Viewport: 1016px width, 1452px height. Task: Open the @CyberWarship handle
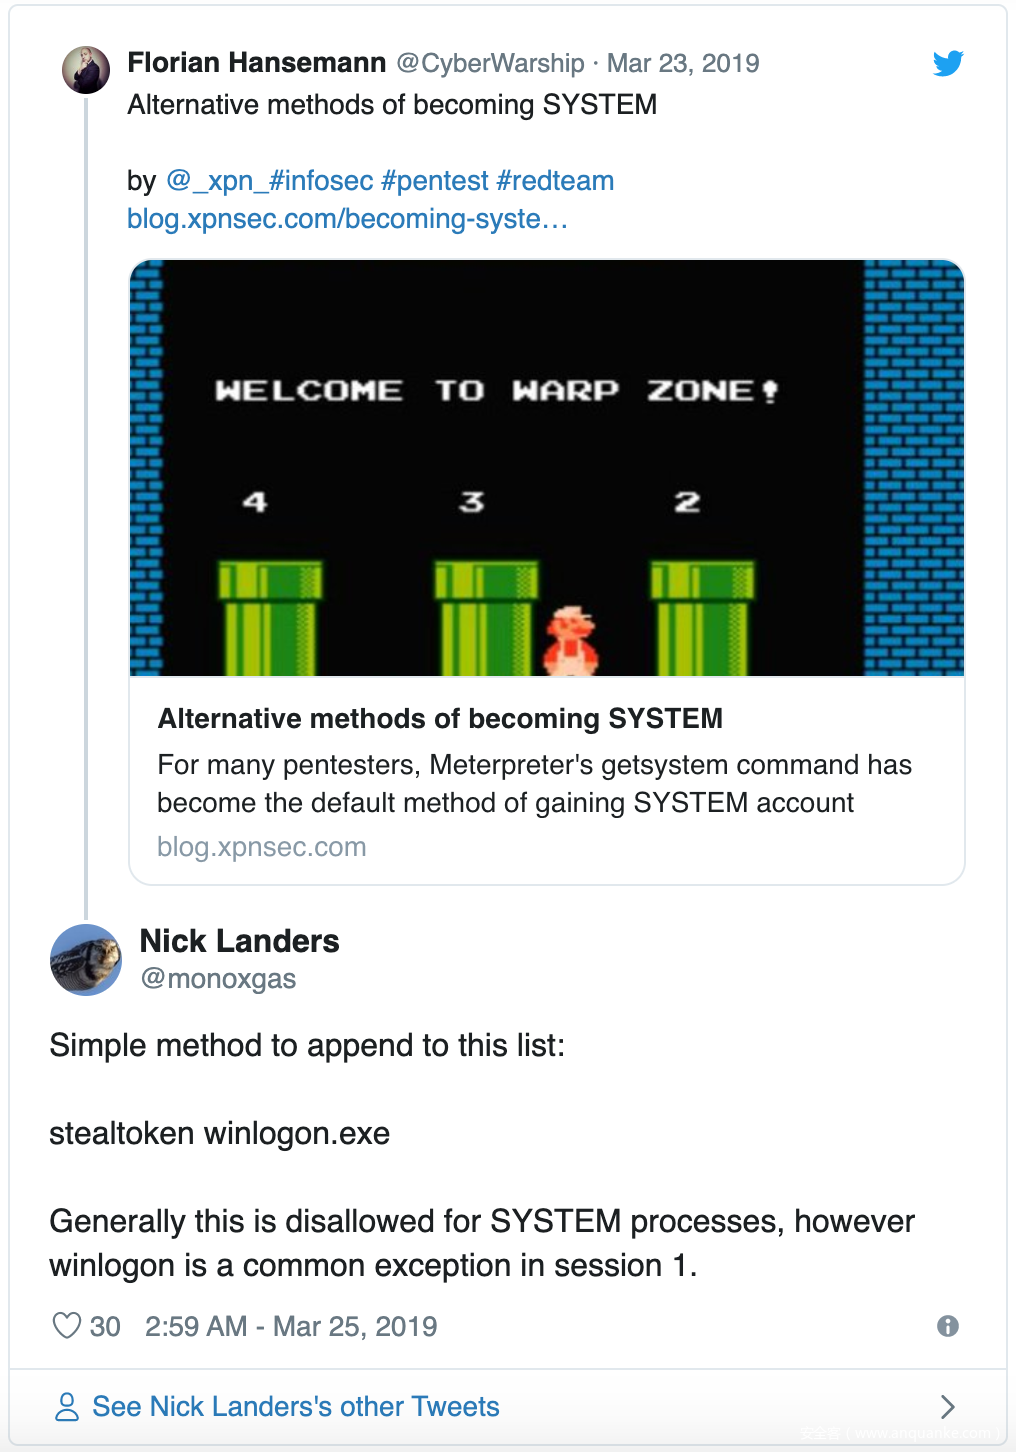point(490,64)
